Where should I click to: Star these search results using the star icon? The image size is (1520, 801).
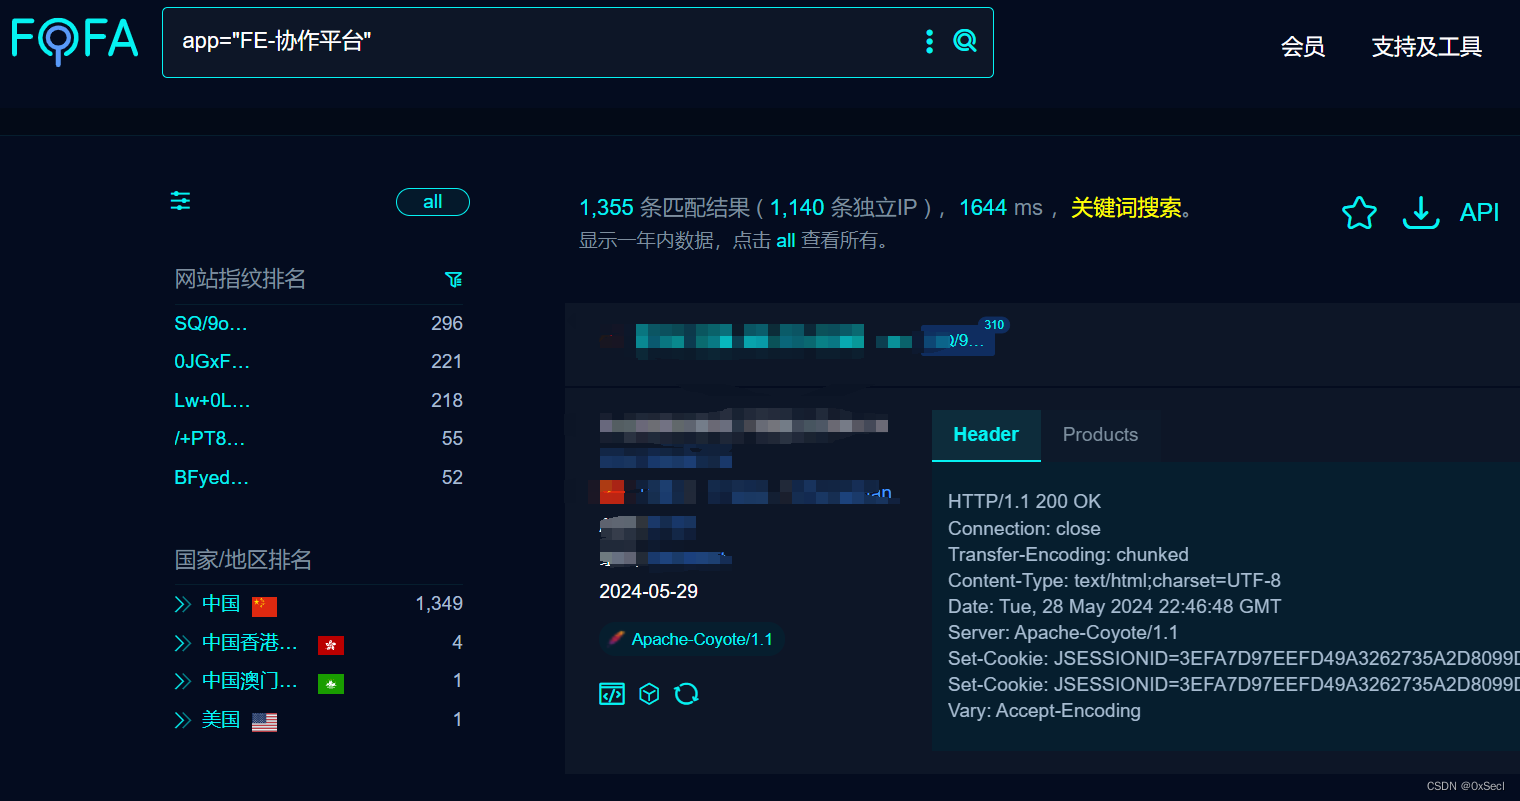[x=1359, y=213]
